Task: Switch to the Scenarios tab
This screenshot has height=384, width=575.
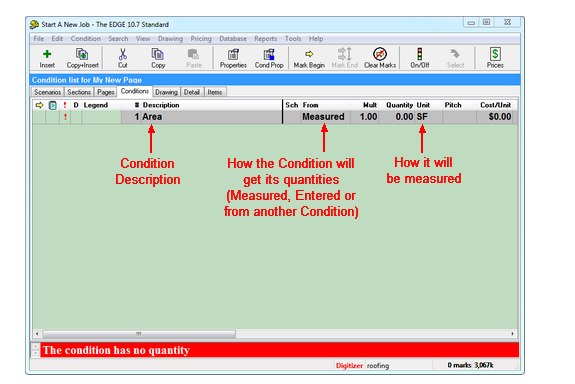Action: pyautogui.click(x=47, y=92)
